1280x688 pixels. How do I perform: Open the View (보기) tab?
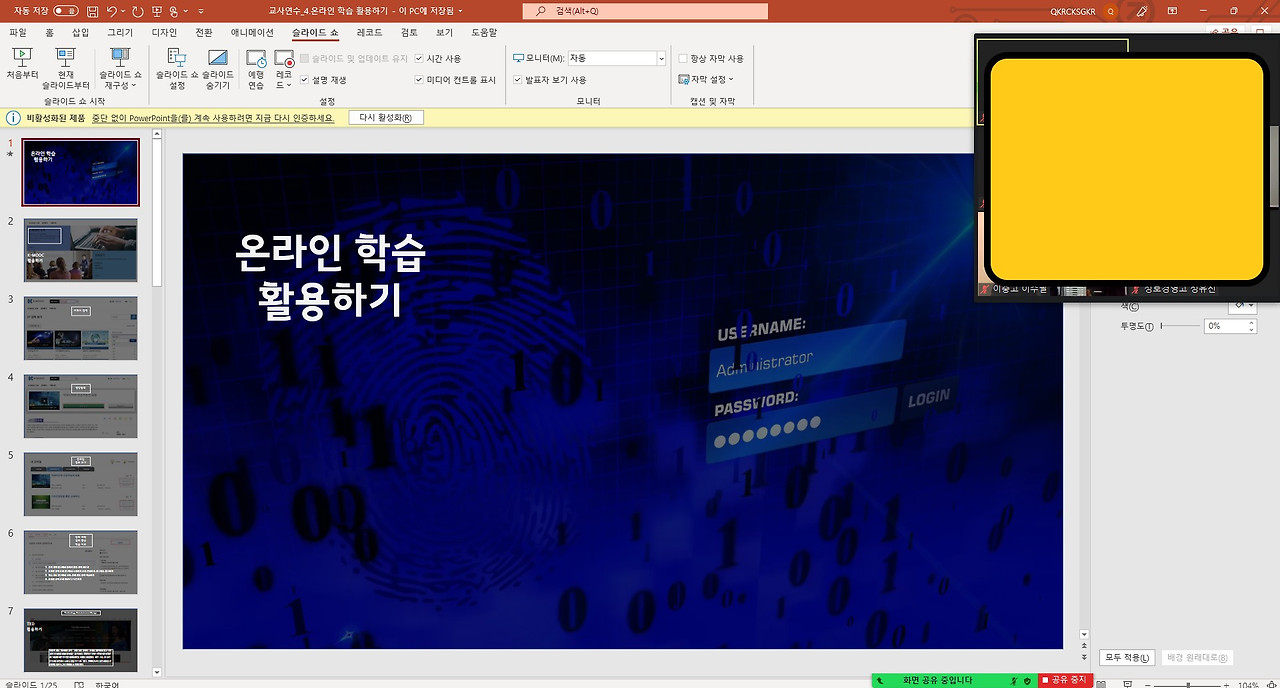pos(445,32)
